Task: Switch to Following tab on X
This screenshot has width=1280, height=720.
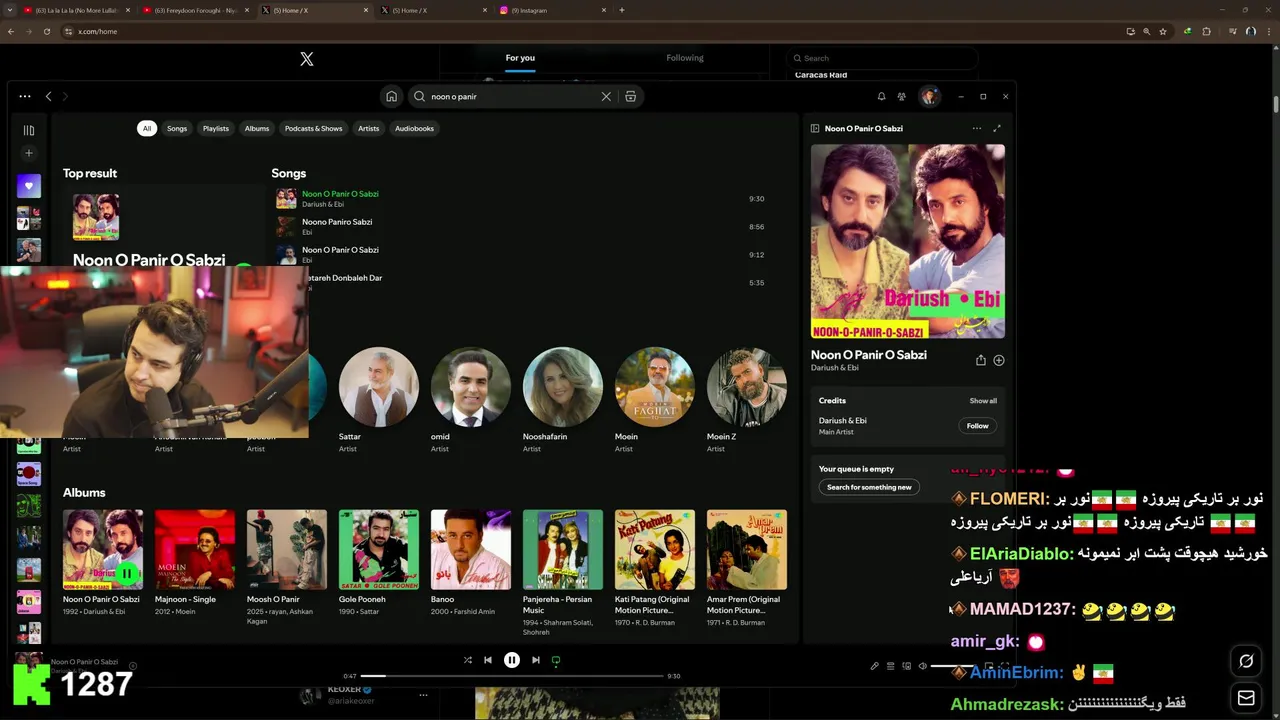Action: coord(685,58)
